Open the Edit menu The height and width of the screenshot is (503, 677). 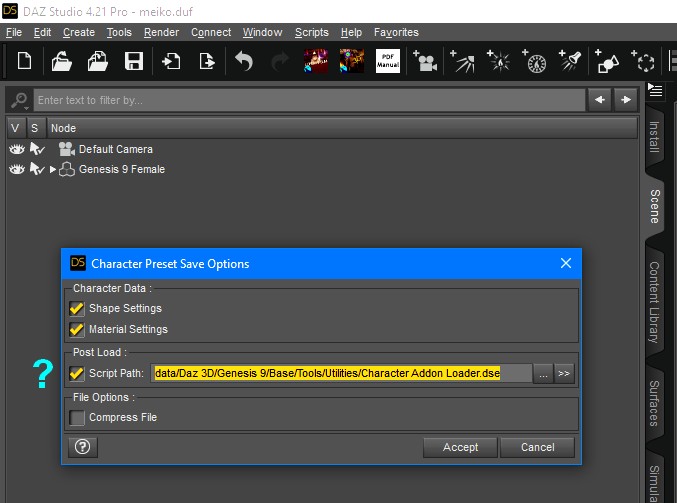click(x=42, y=32)
